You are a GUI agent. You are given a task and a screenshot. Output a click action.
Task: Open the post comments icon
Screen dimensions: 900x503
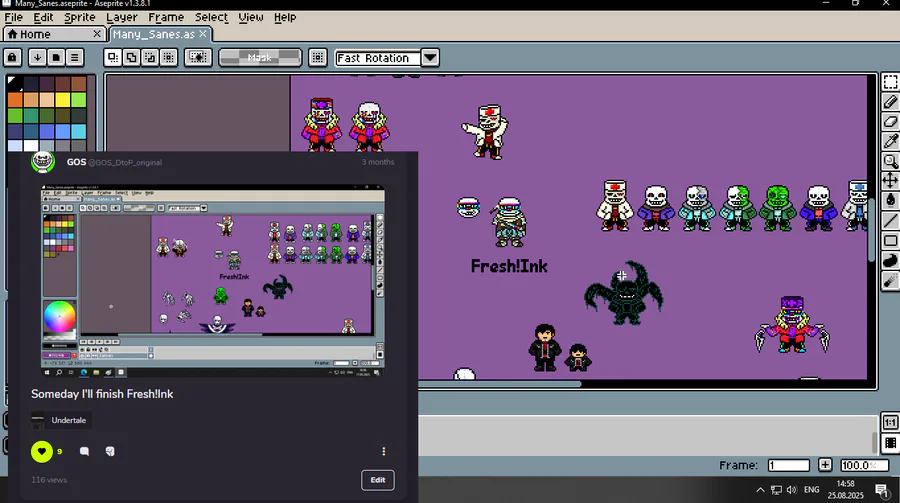point(84,451)
